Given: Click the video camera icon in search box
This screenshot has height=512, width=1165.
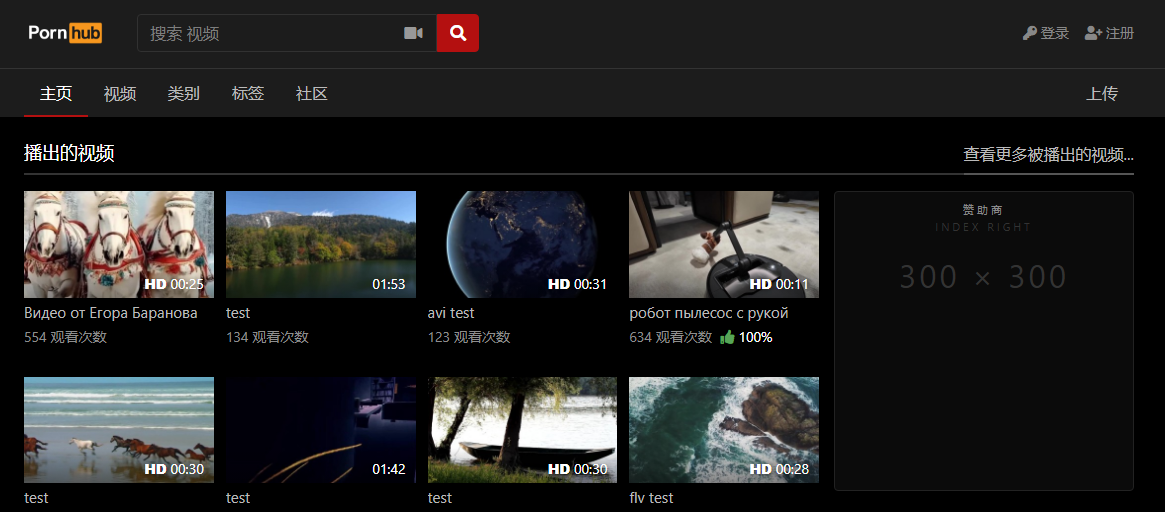Looking at the screenshot, I should [413, 33].
